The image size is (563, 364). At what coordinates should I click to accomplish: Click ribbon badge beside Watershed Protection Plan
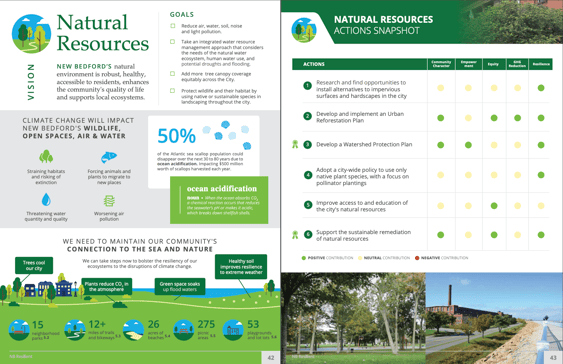[x=295, y=144]
